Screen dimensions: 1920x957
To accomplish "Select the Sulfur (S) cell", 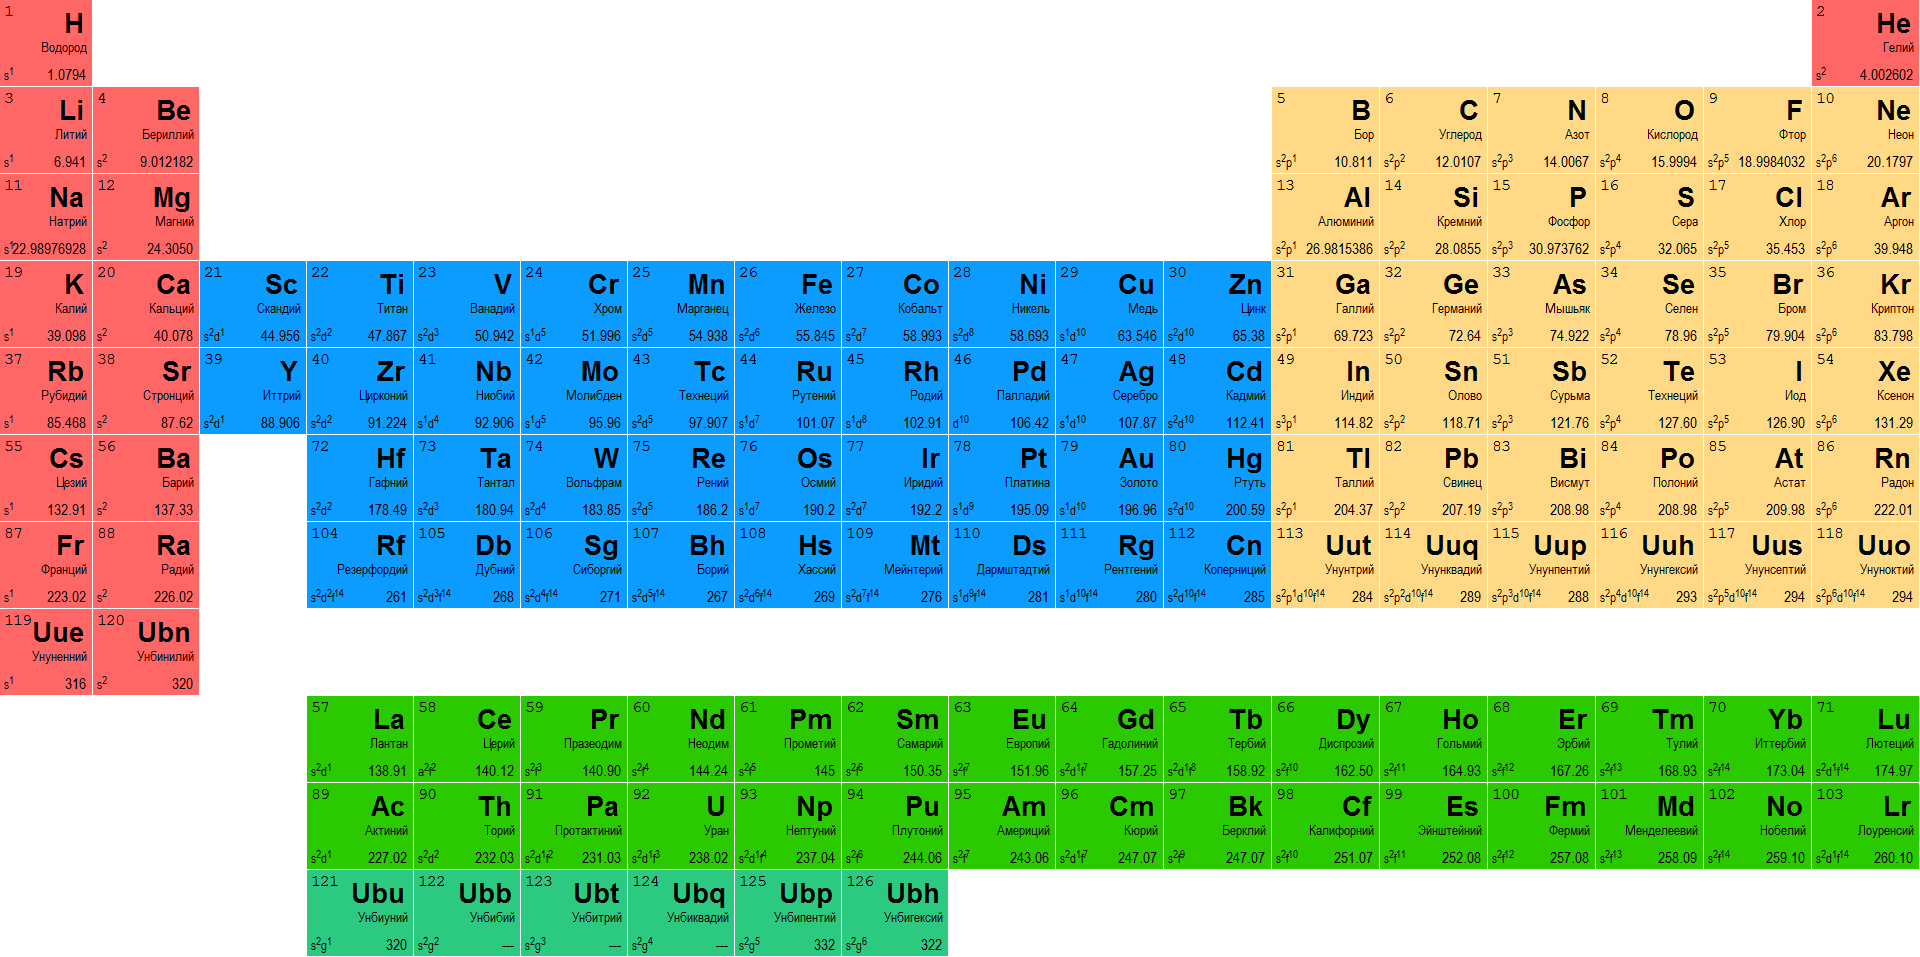I will 1650,217.
